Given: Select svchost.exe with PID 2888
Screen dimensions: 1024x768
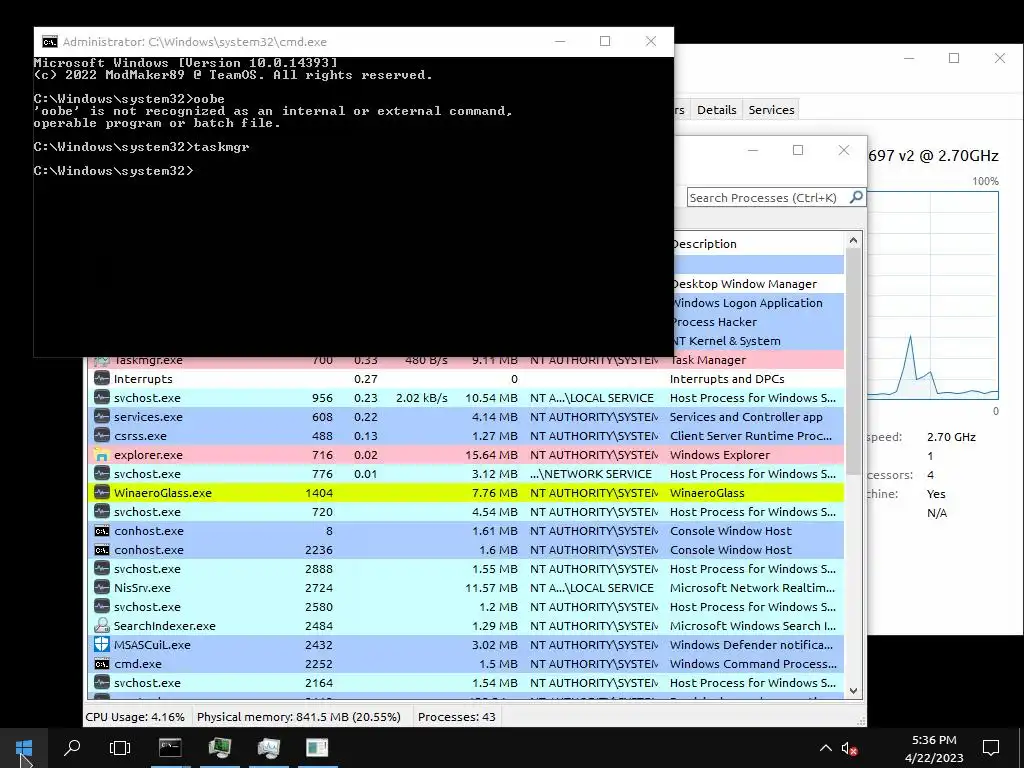Looking at the screenshot, I should pyautogui.click(x=466, y=569).
